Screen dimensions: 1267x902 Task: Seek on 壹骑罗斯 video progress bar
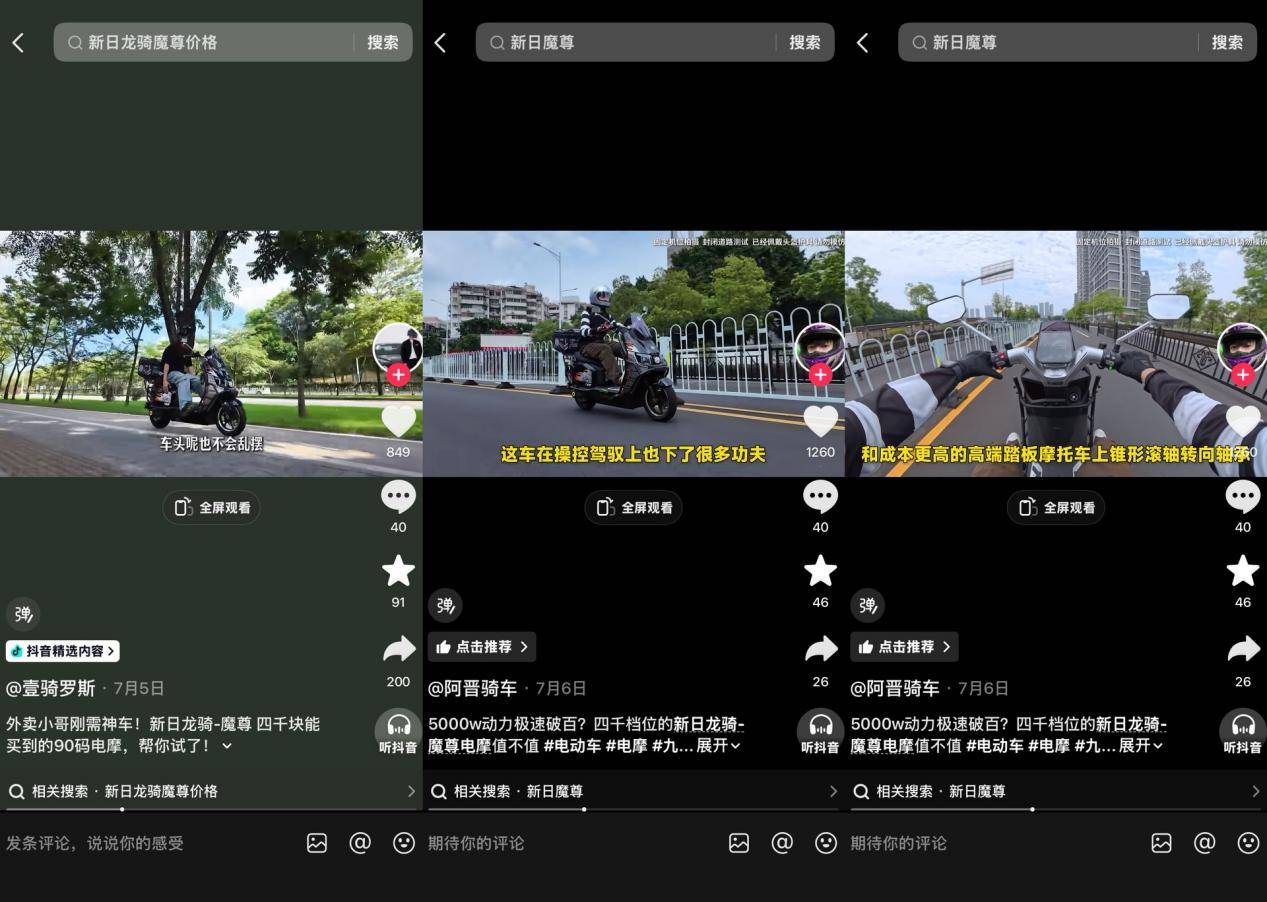[211, 809]
